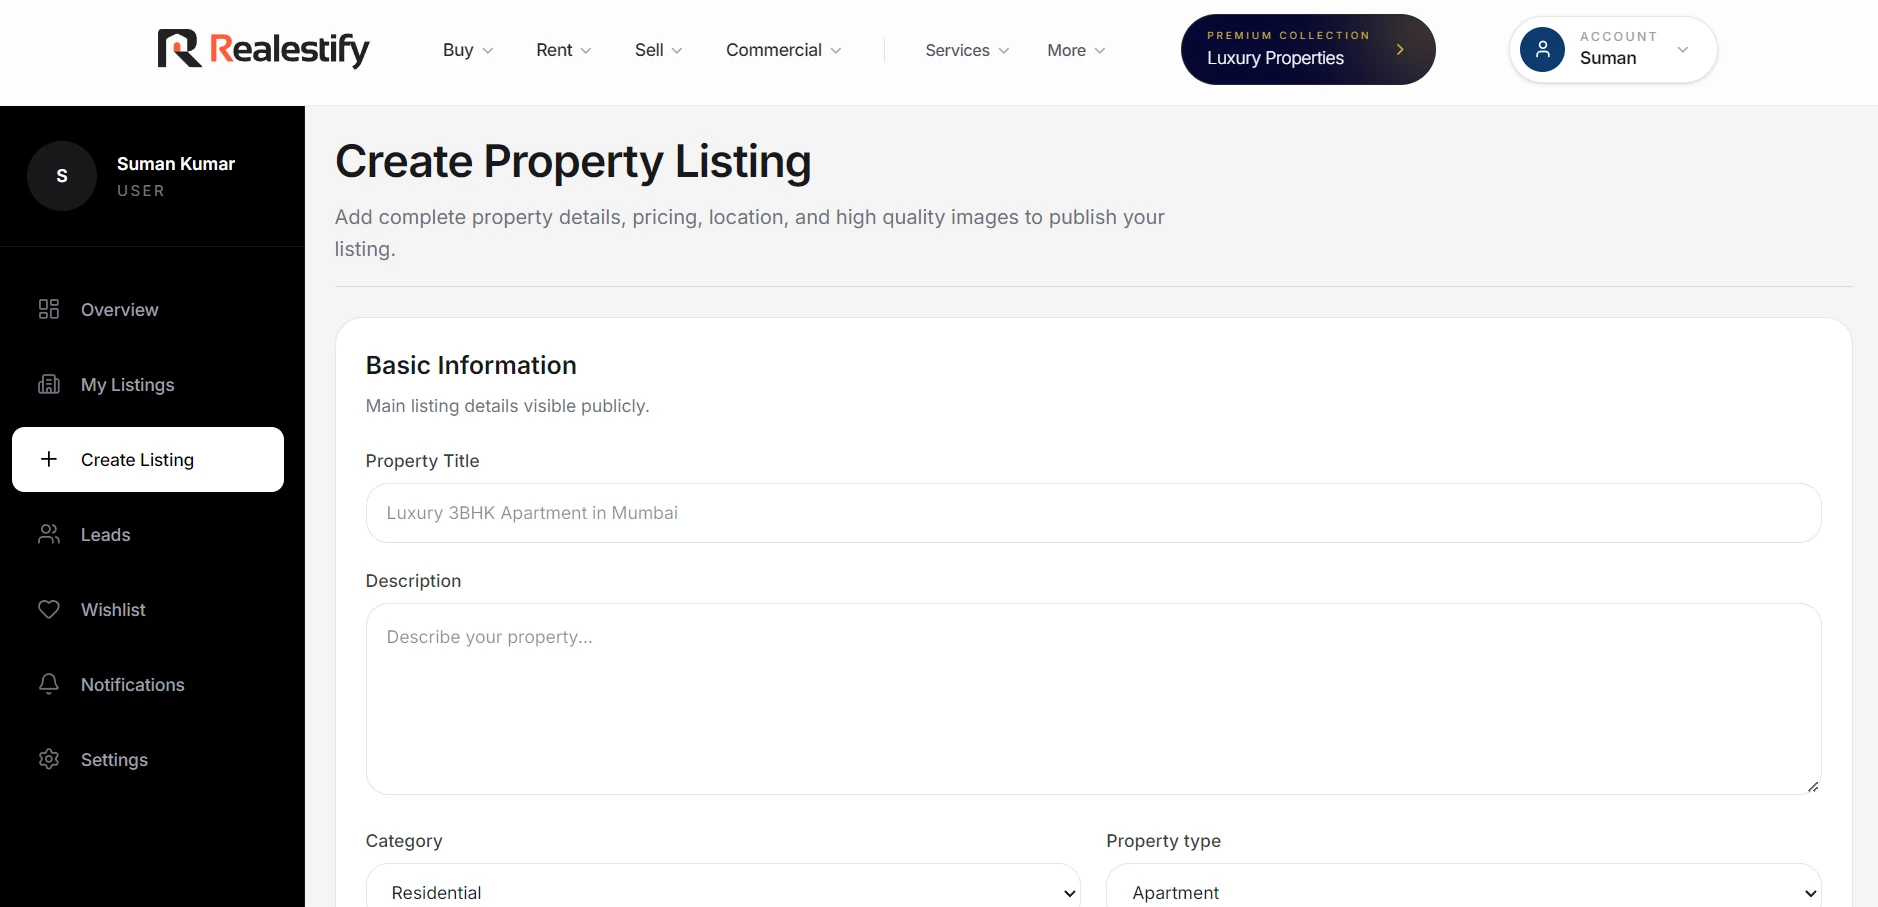The width and height of the screenshot is (1878, 907).
Task: Click the Basic Information heading
Action: [x=471, y=365]
